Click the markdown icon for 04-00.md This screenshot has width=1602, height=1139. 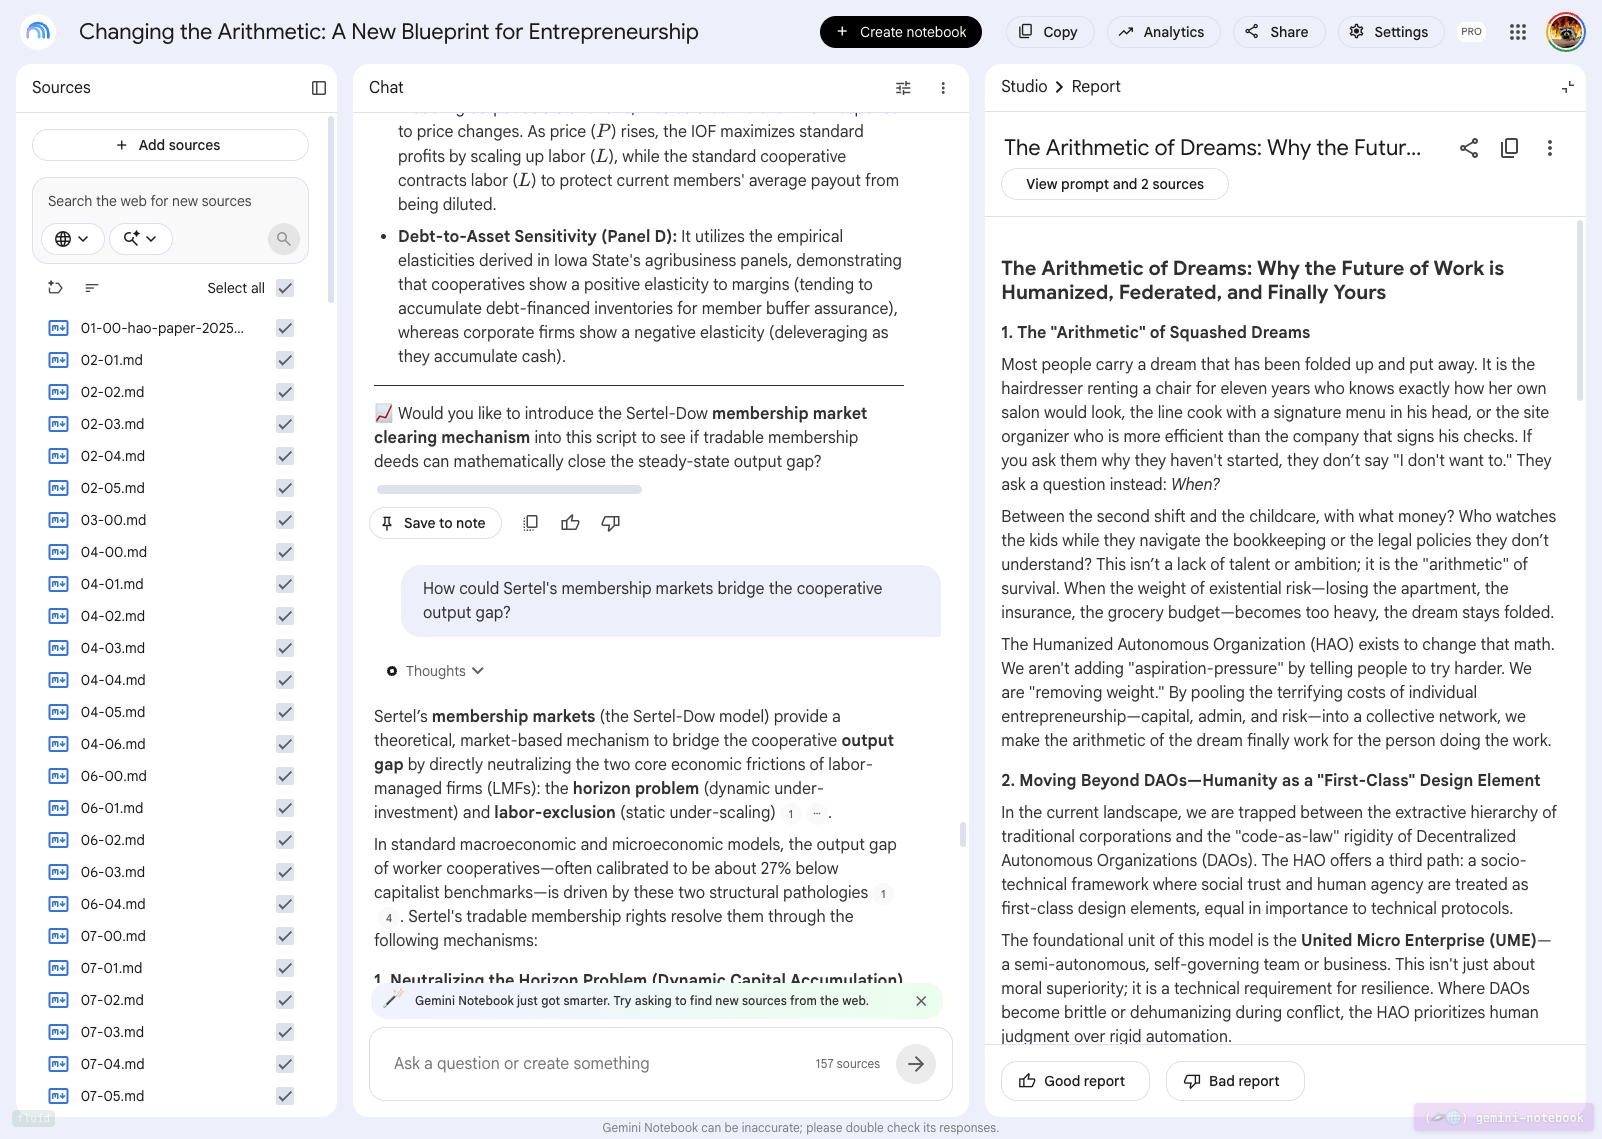[59, 552]
